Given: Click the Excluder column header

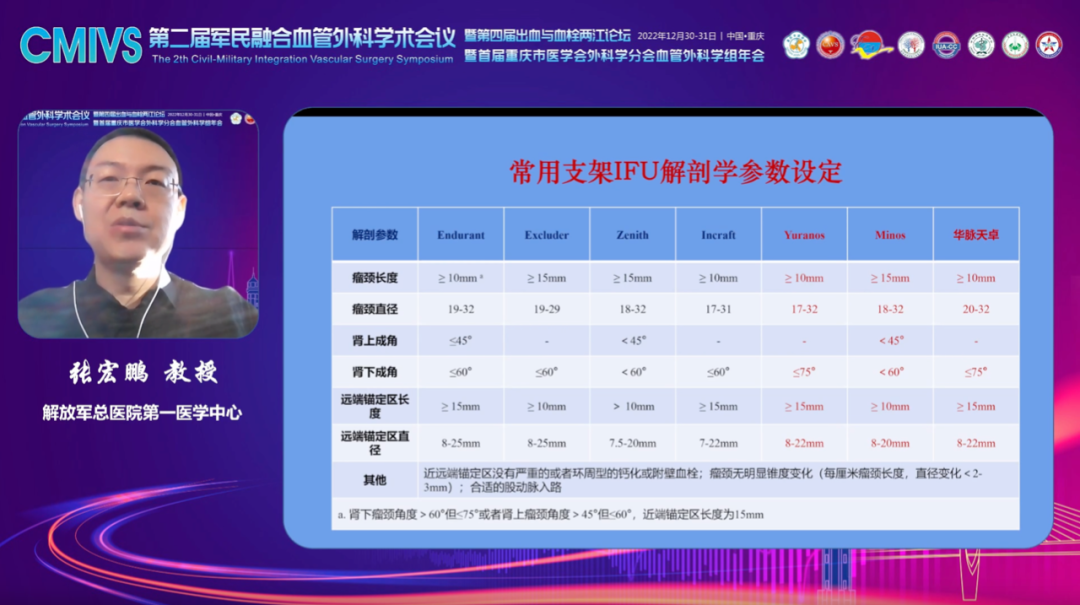Looking at the screenshot, I should (547, 234).
